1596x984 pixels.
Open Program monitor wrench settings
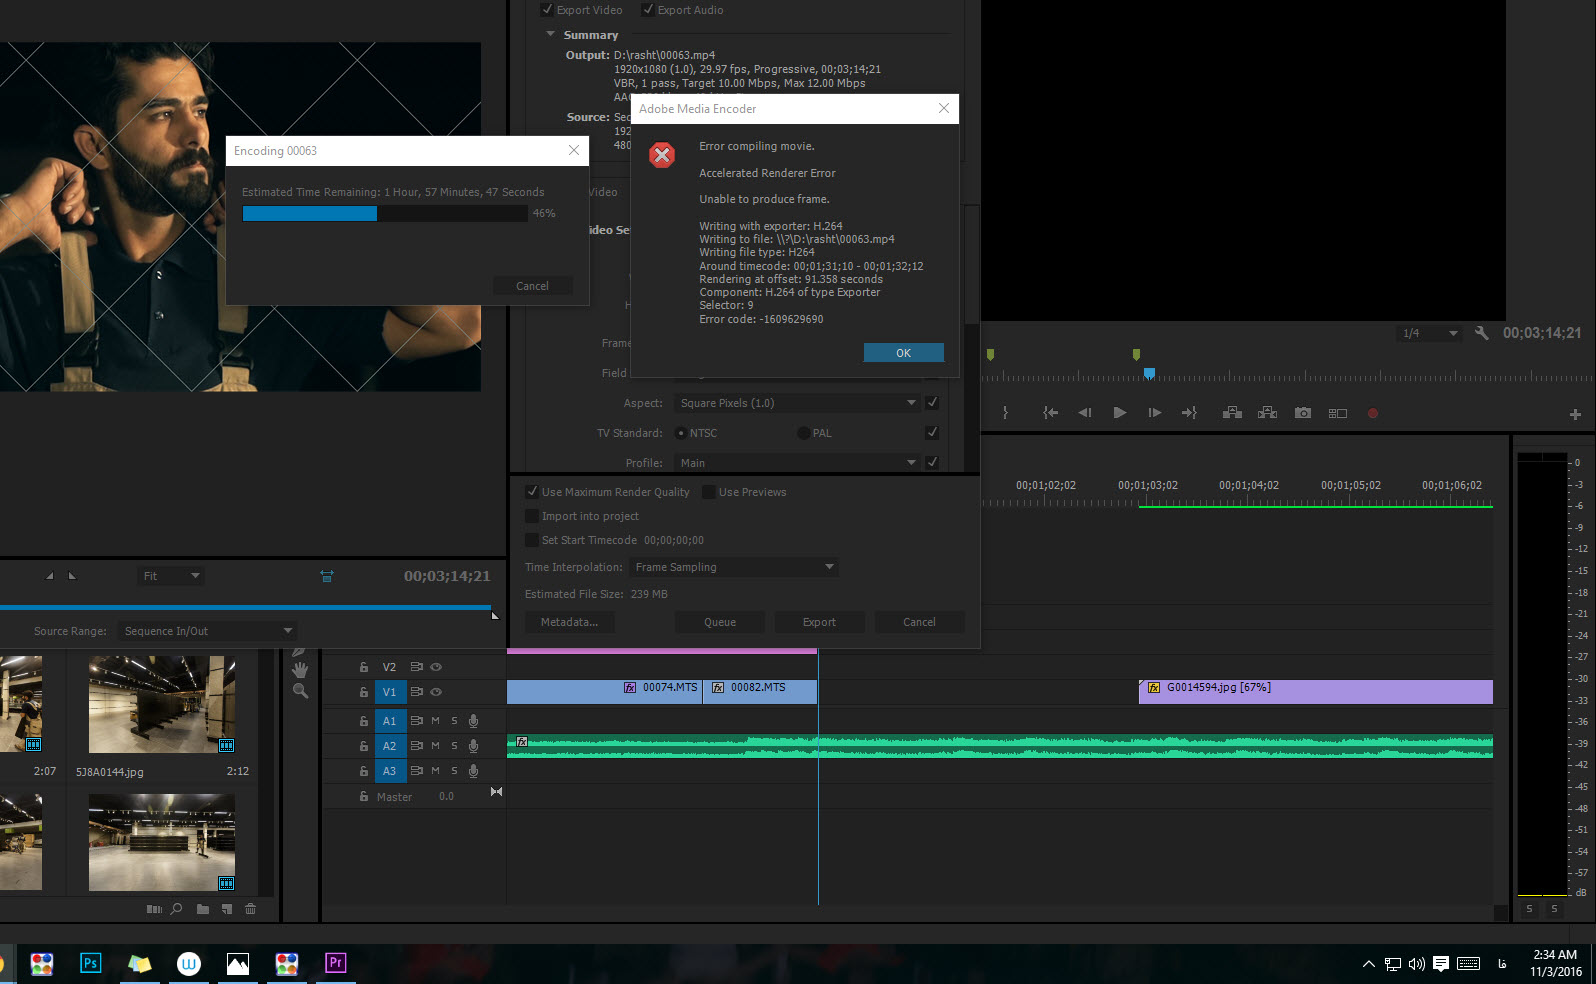1482,333
